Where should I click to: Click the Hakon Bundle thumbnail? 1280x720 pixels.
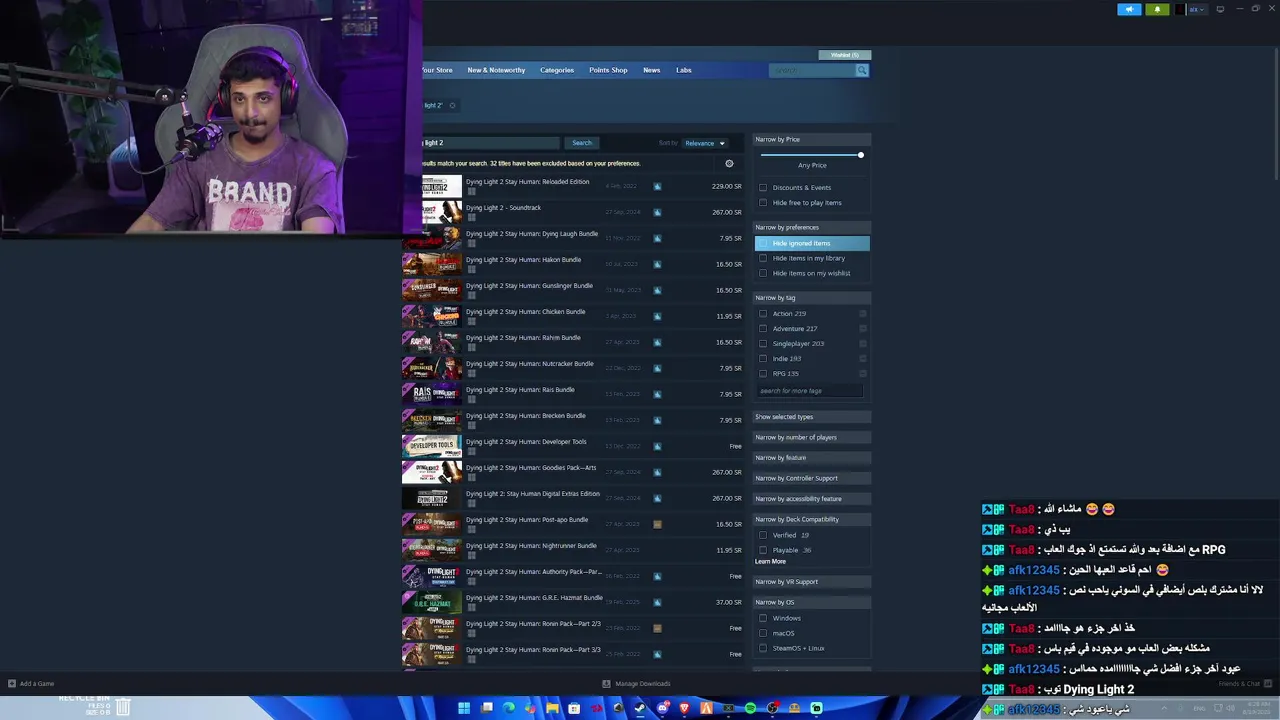(x=432, y=264)
